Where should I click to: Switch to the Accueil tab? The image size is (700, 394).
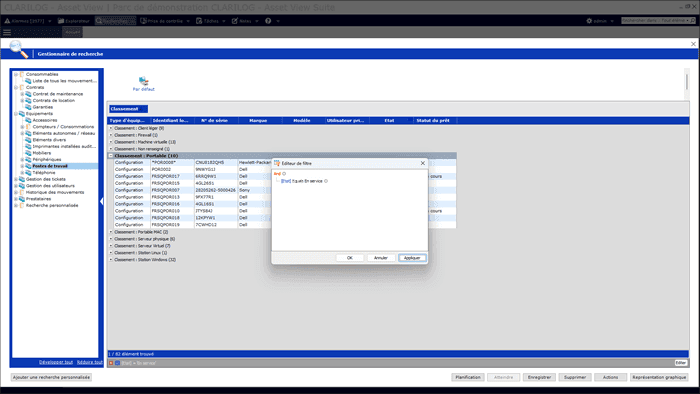pos(72,32)
